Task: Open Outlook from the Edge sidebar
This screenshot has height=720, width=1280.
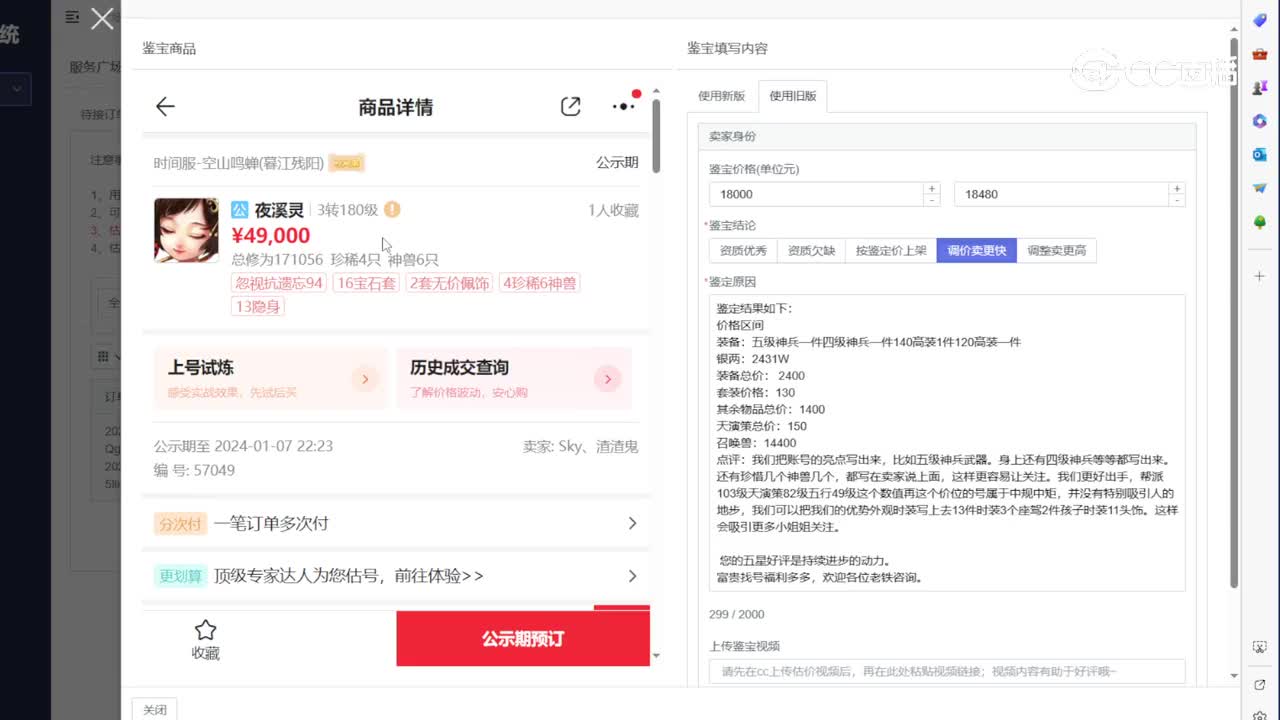Action: pyautogui.click(x=1259, y=154)
